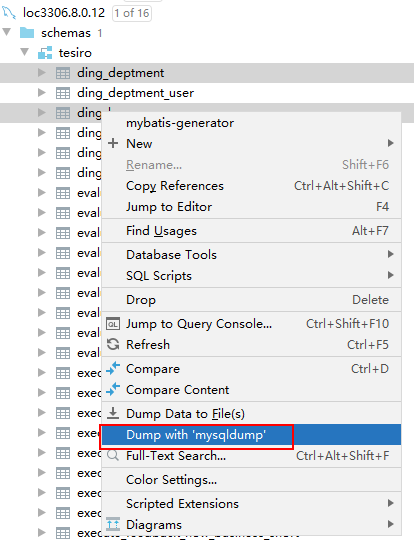414x547 pixels.
Task: Collapse the tesiro schema node
Action: click(24, 53)
